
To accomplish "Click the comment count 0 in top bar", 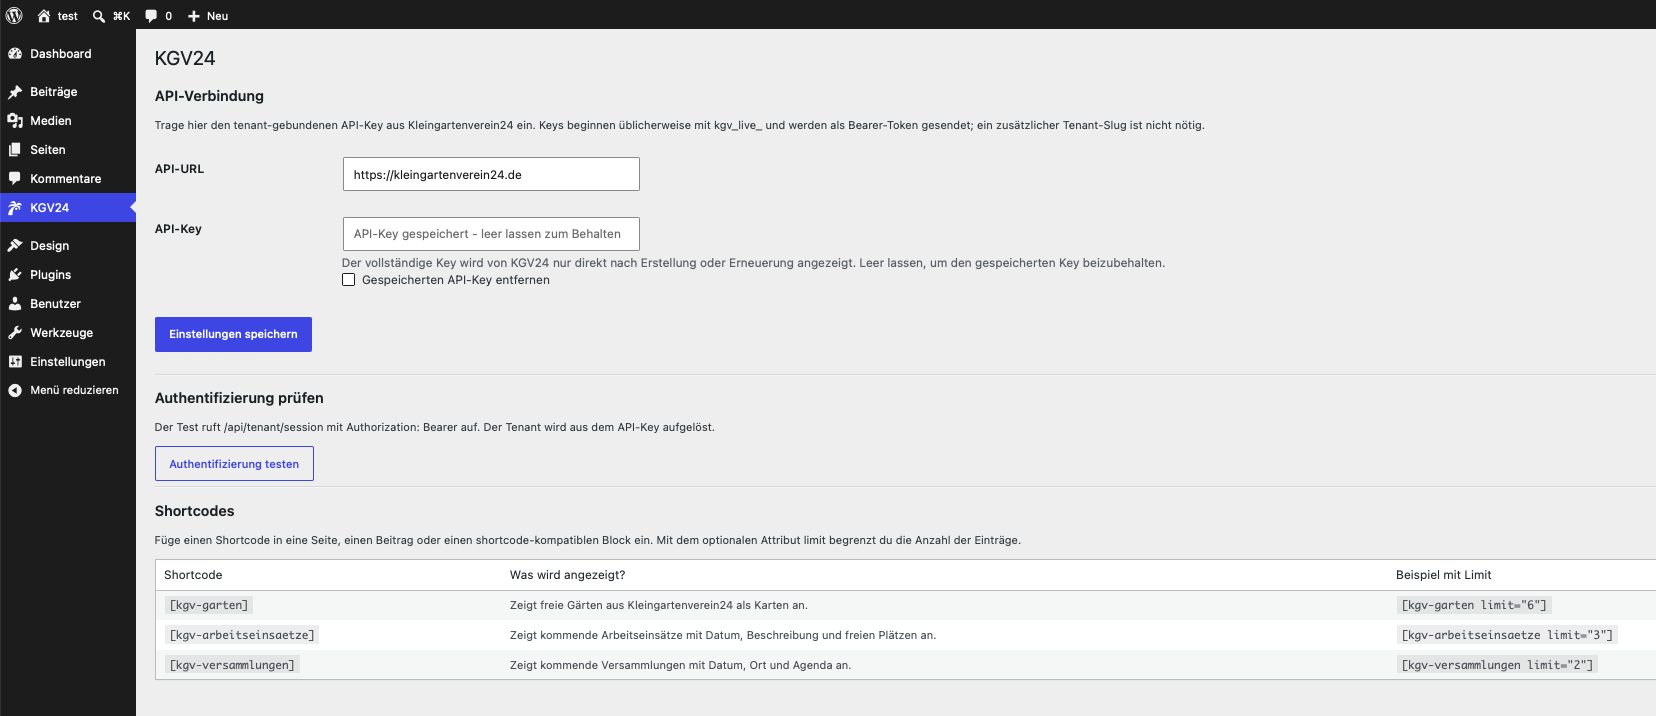I will (x=168, y=16).
